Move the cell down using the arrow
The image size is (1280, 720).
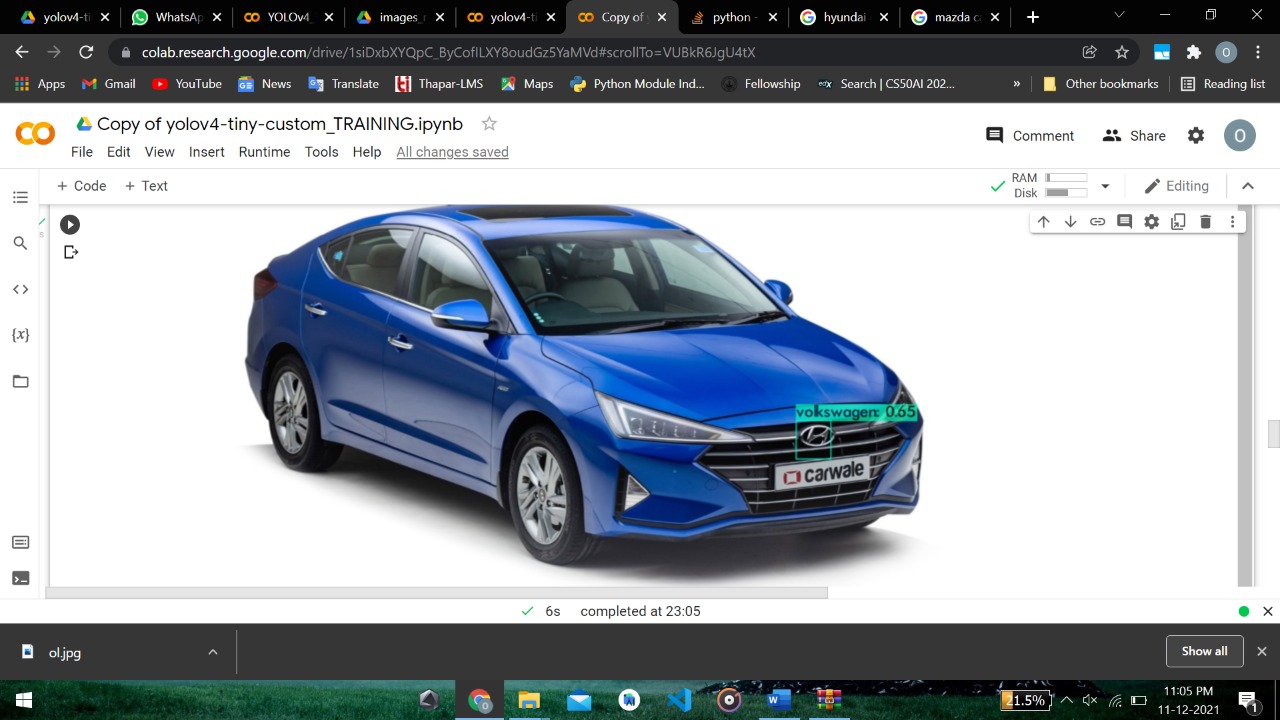[x=1070, y=221]
